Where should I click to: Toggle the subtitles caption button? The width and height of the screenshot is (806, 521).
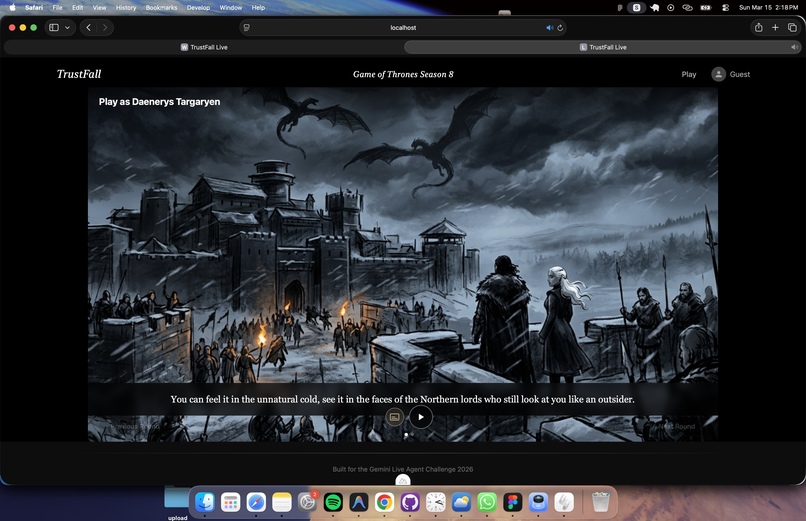coord(395,417)
